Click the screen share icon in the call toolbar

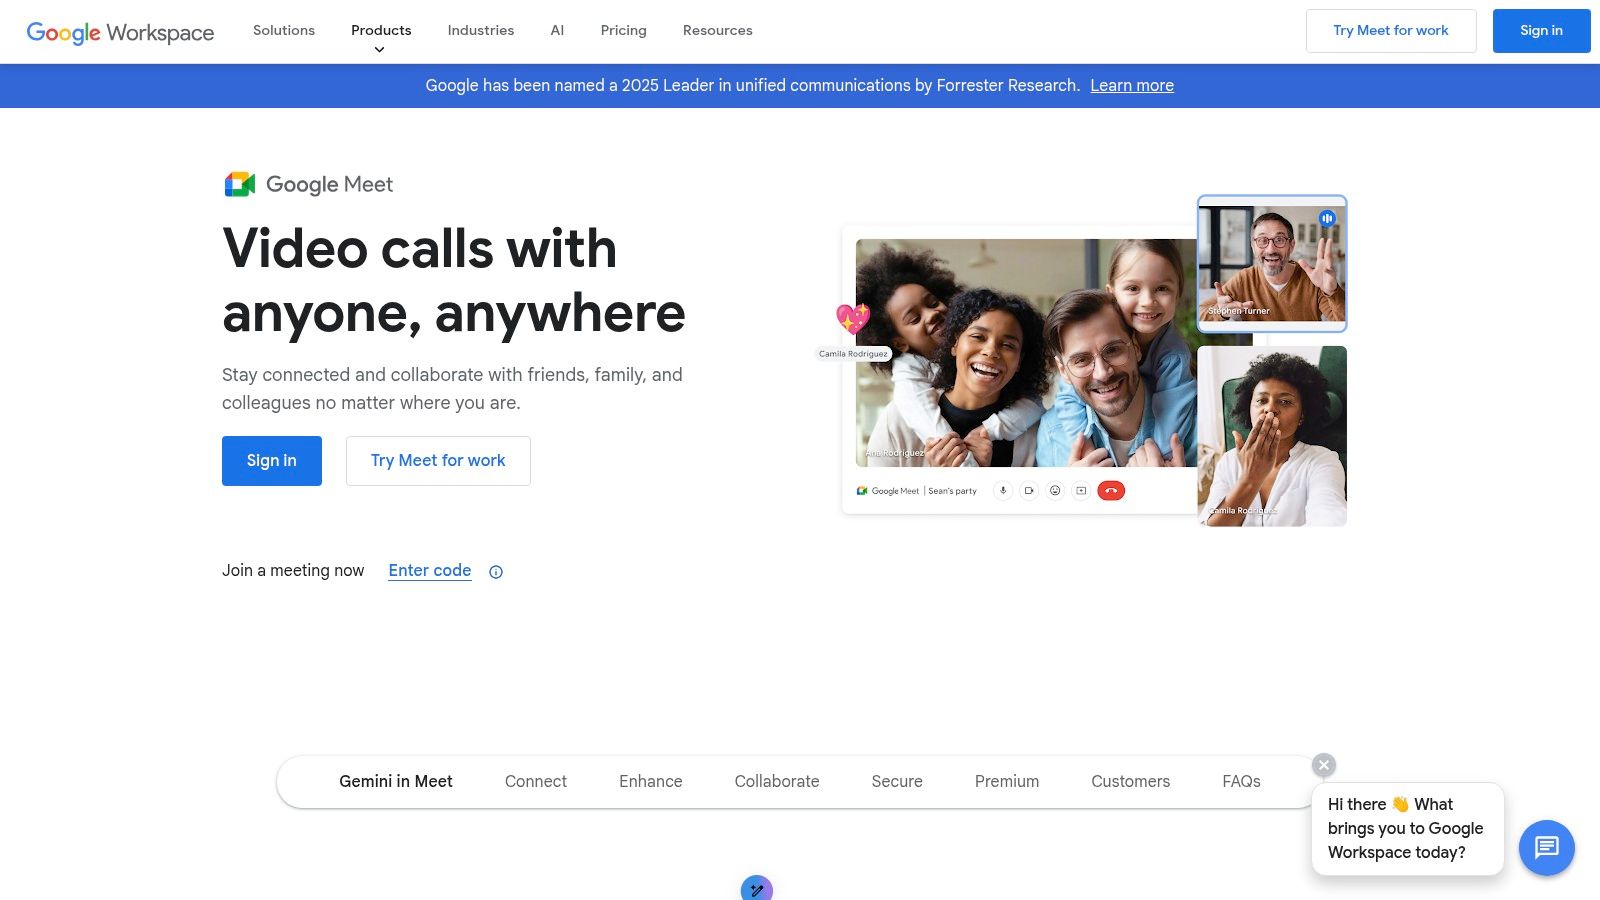(1081, 491)
